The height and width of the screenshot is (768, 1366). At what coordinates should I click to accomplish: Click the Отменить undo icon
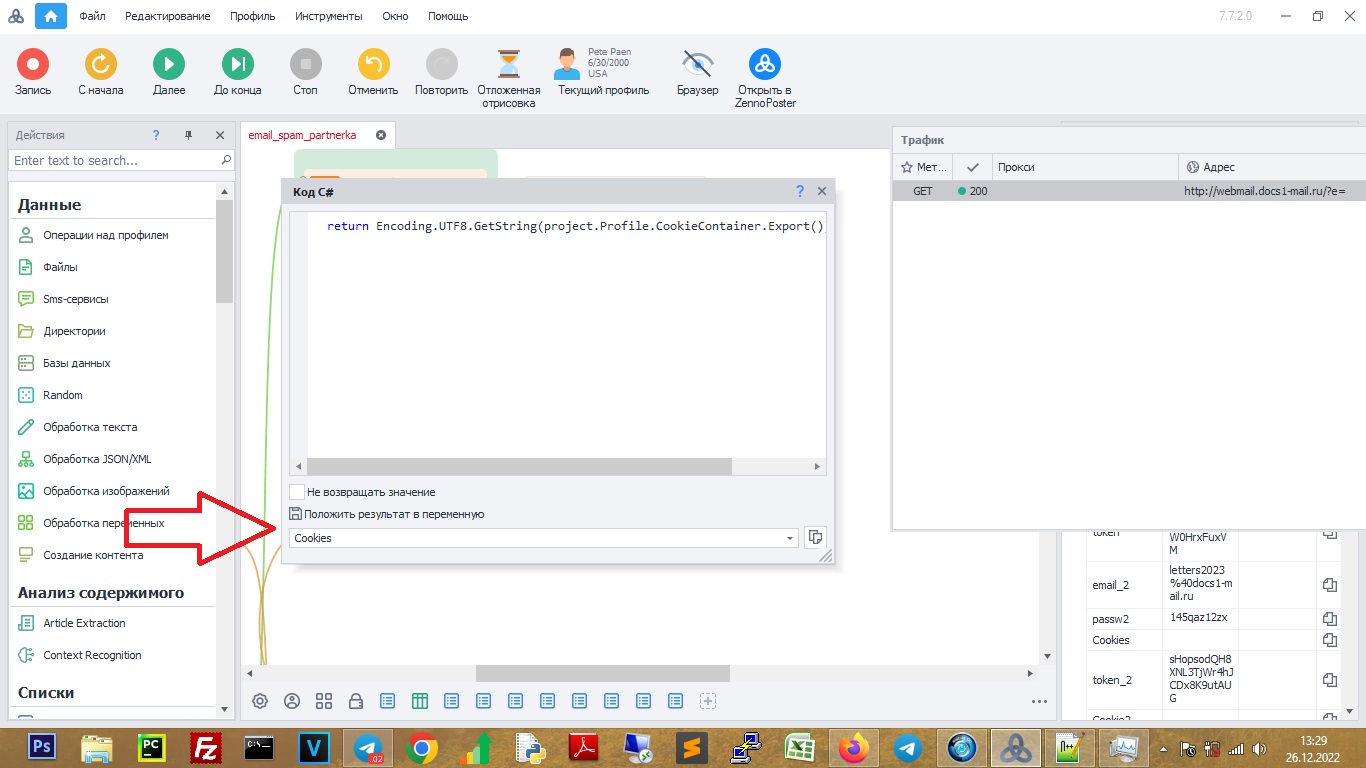coord(373,65)
